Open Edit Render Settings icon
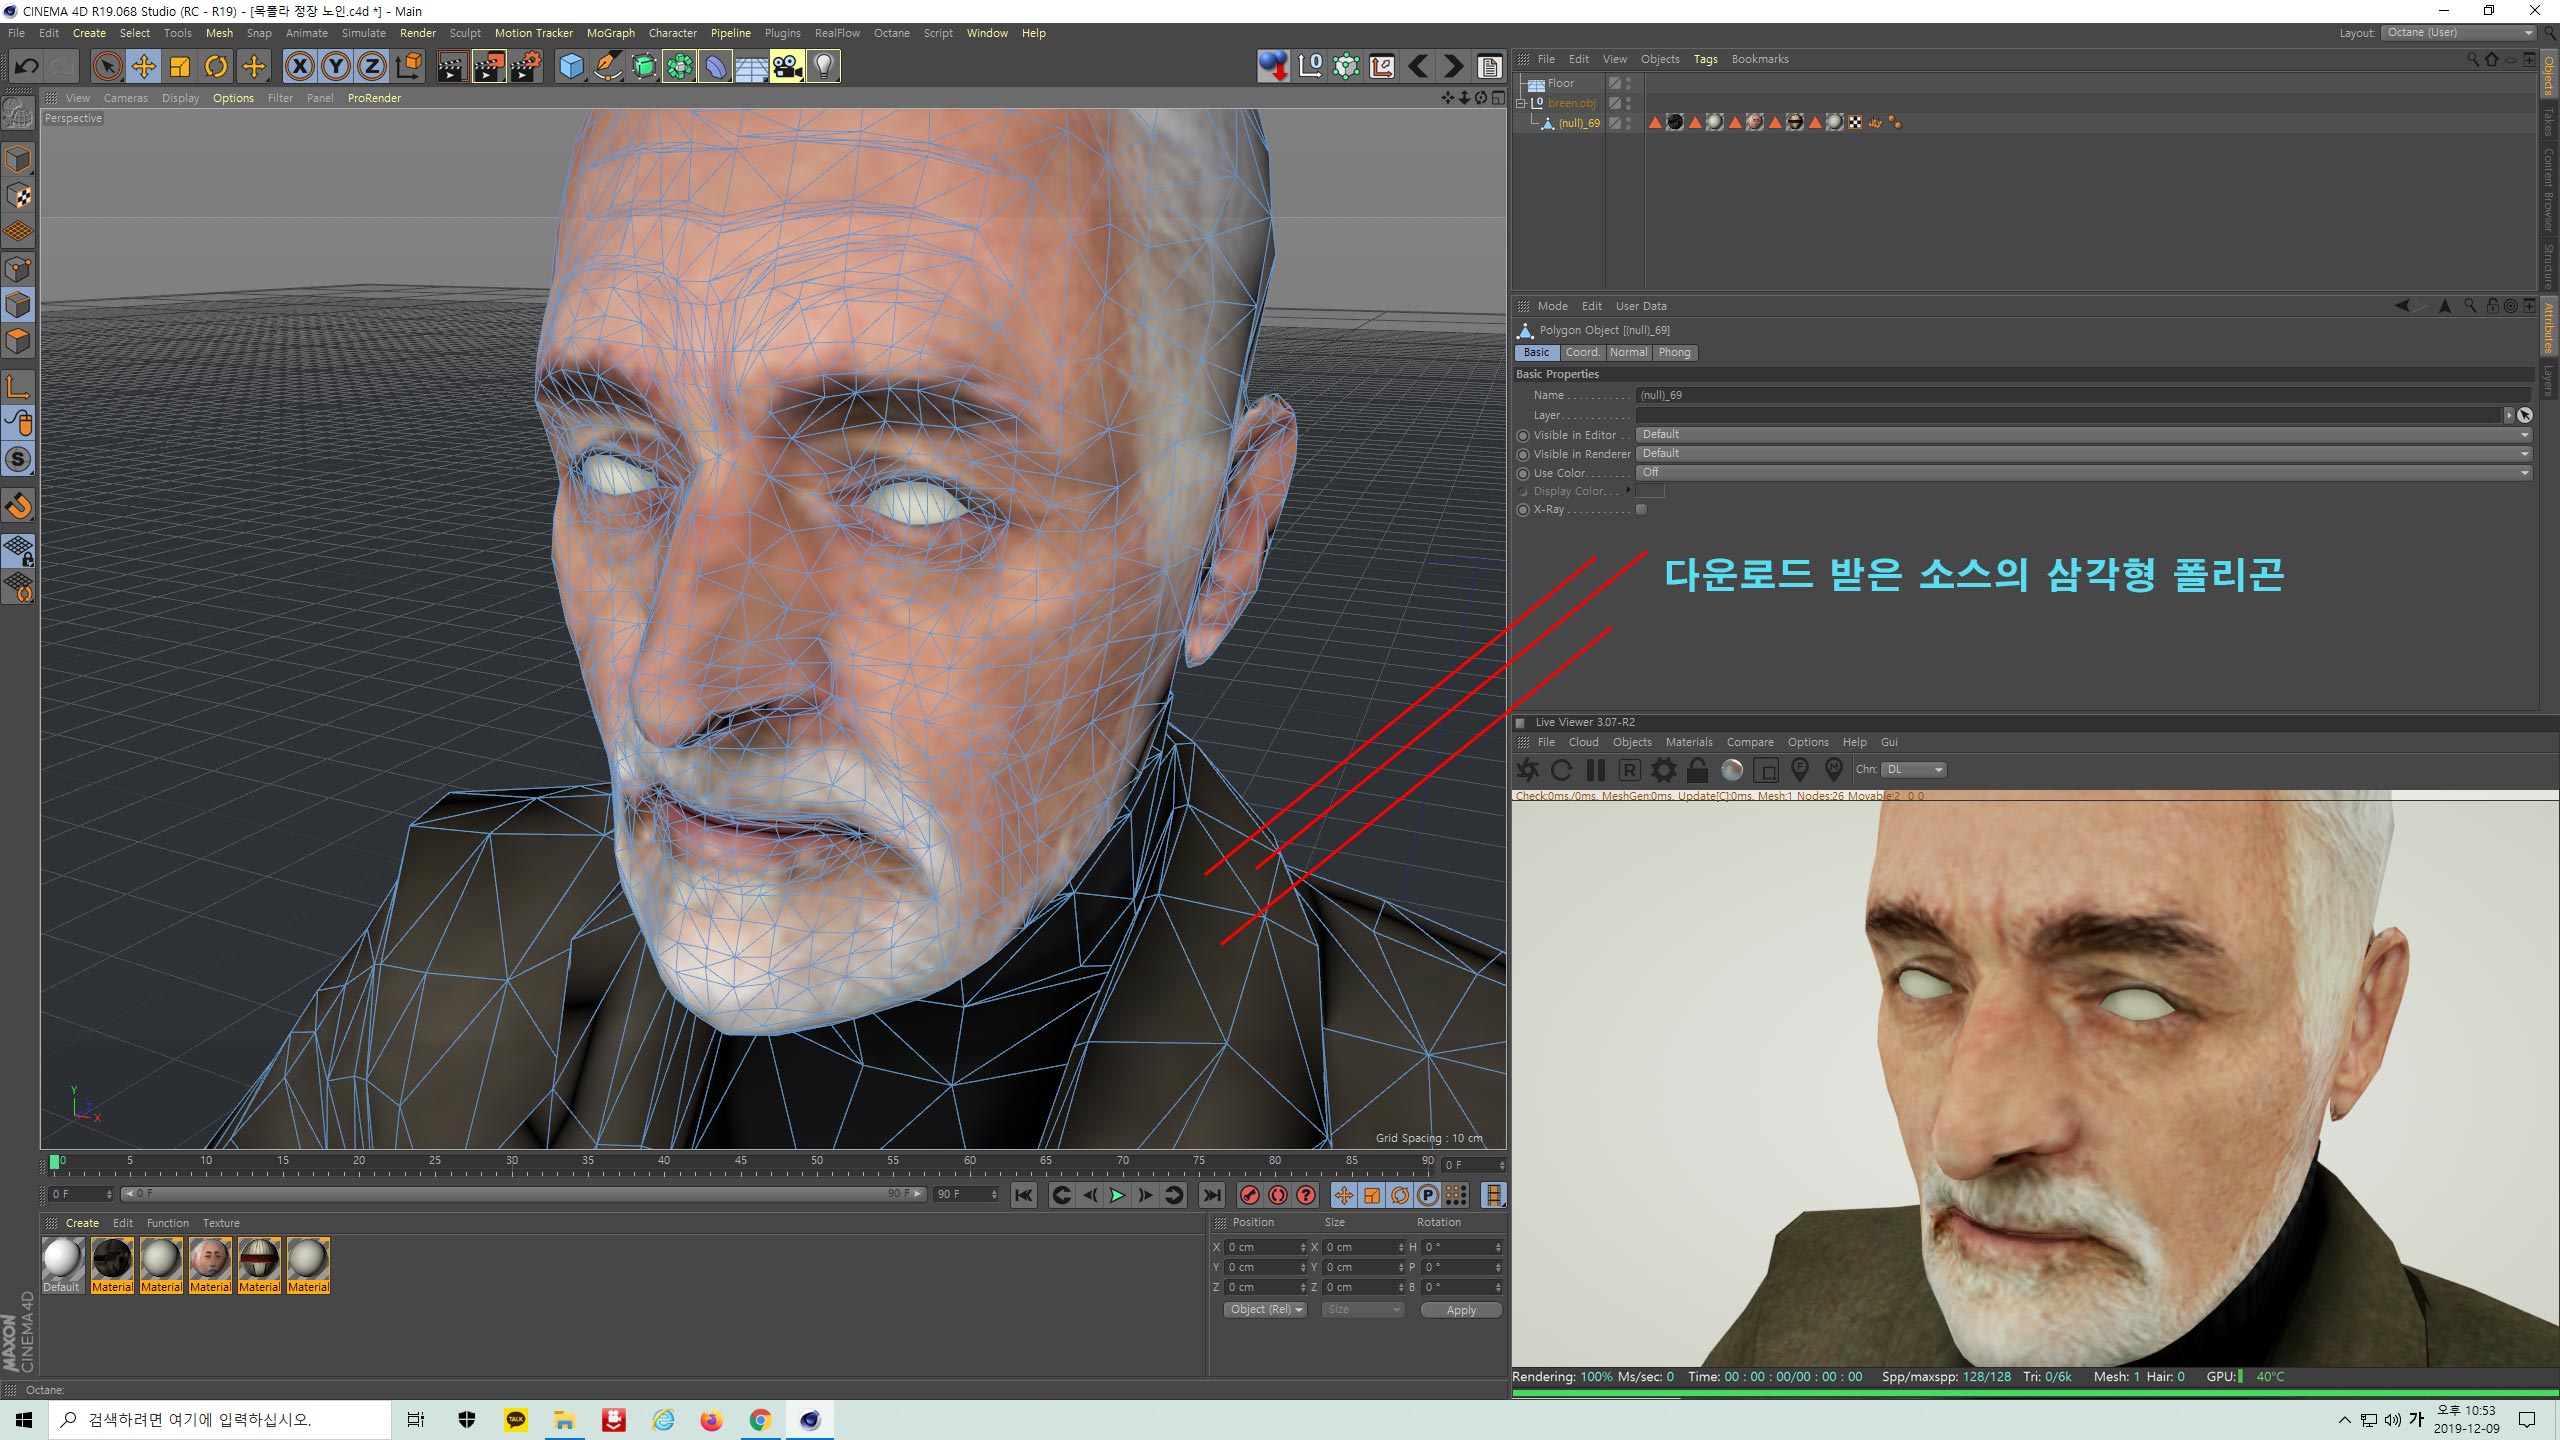The image size is (2560, 1440). click(526, 67)
